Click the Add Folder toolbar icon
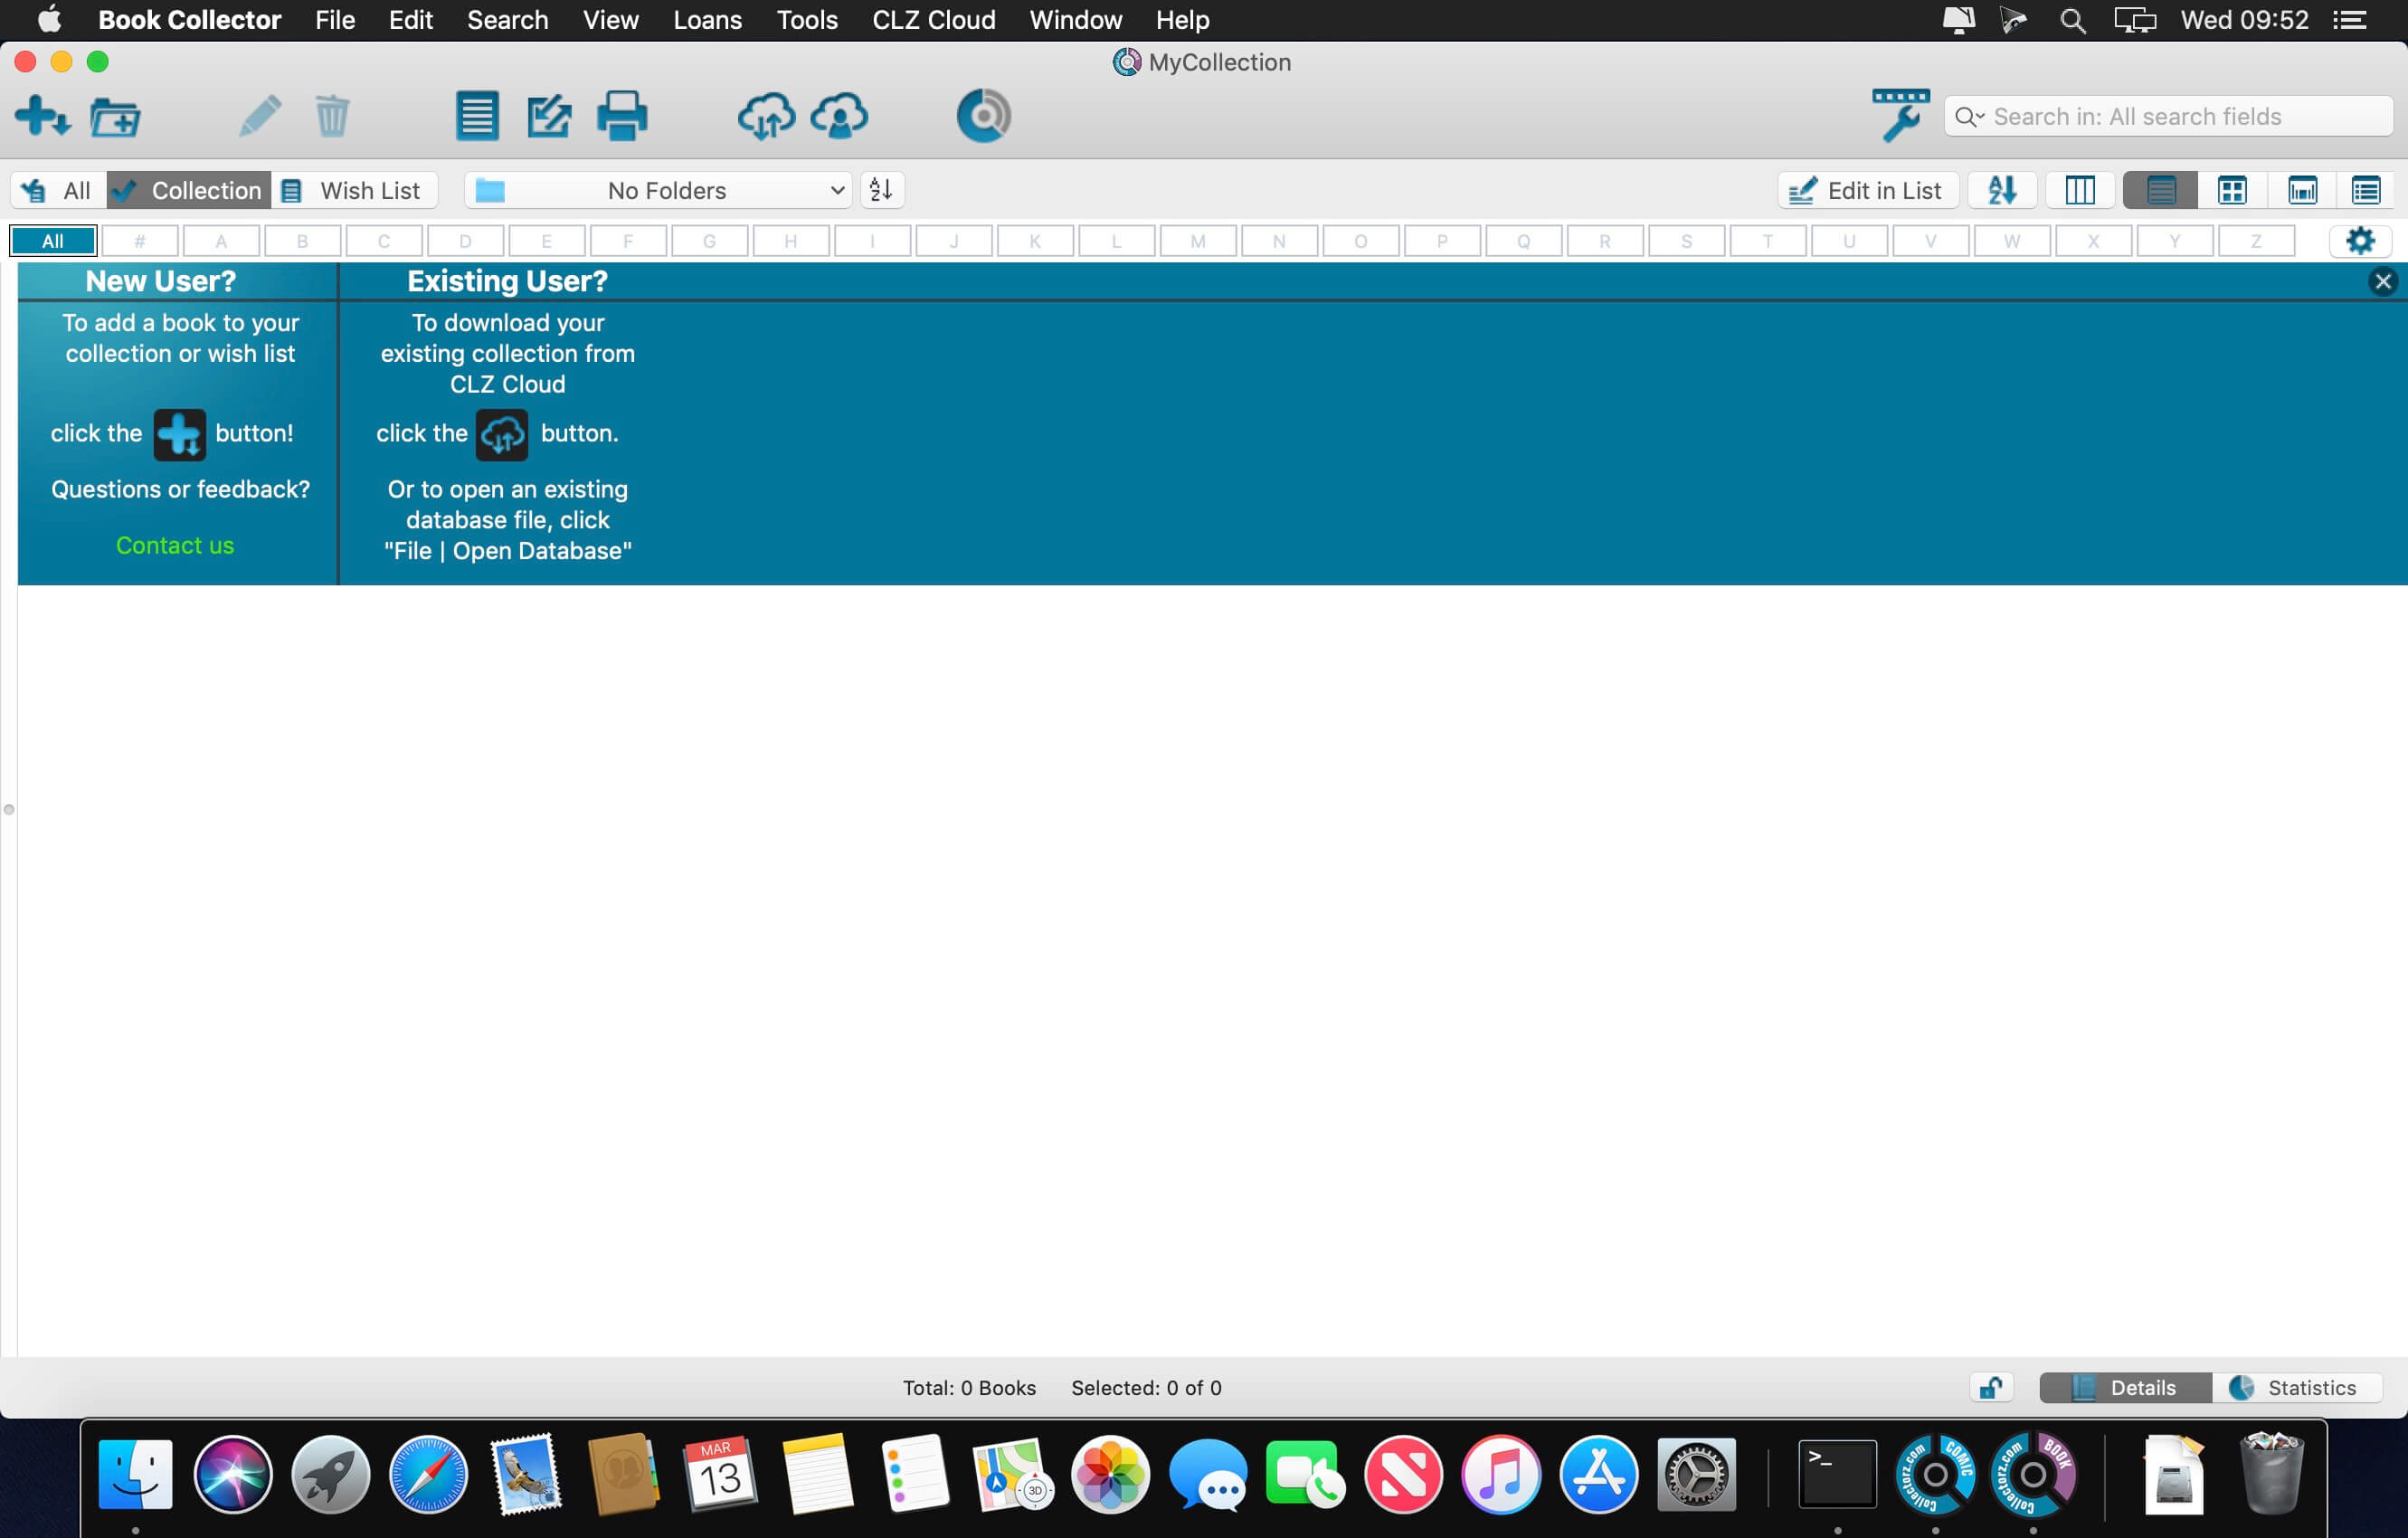Screen dimensions: 2408x1538 tap(115, 116)
